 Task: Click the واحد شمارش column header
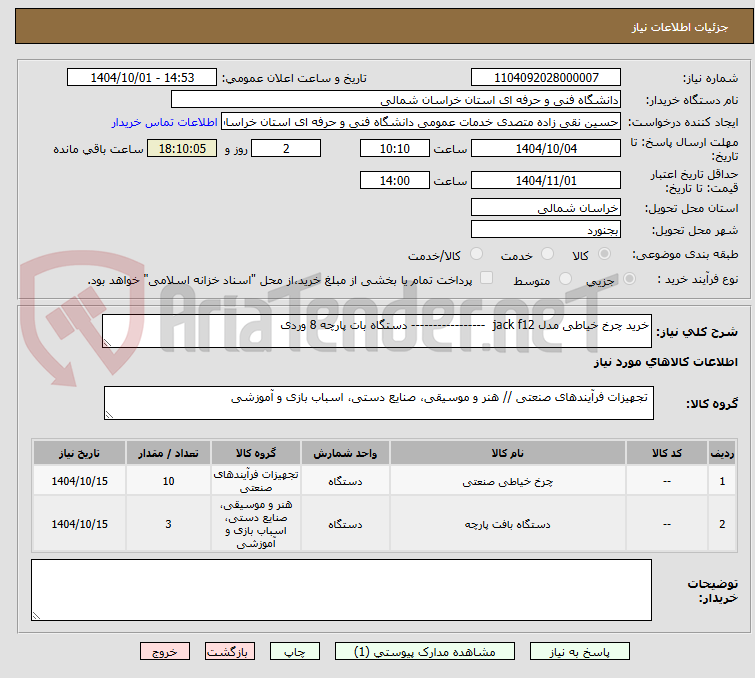pyautogui.click(x=345, y=453)
